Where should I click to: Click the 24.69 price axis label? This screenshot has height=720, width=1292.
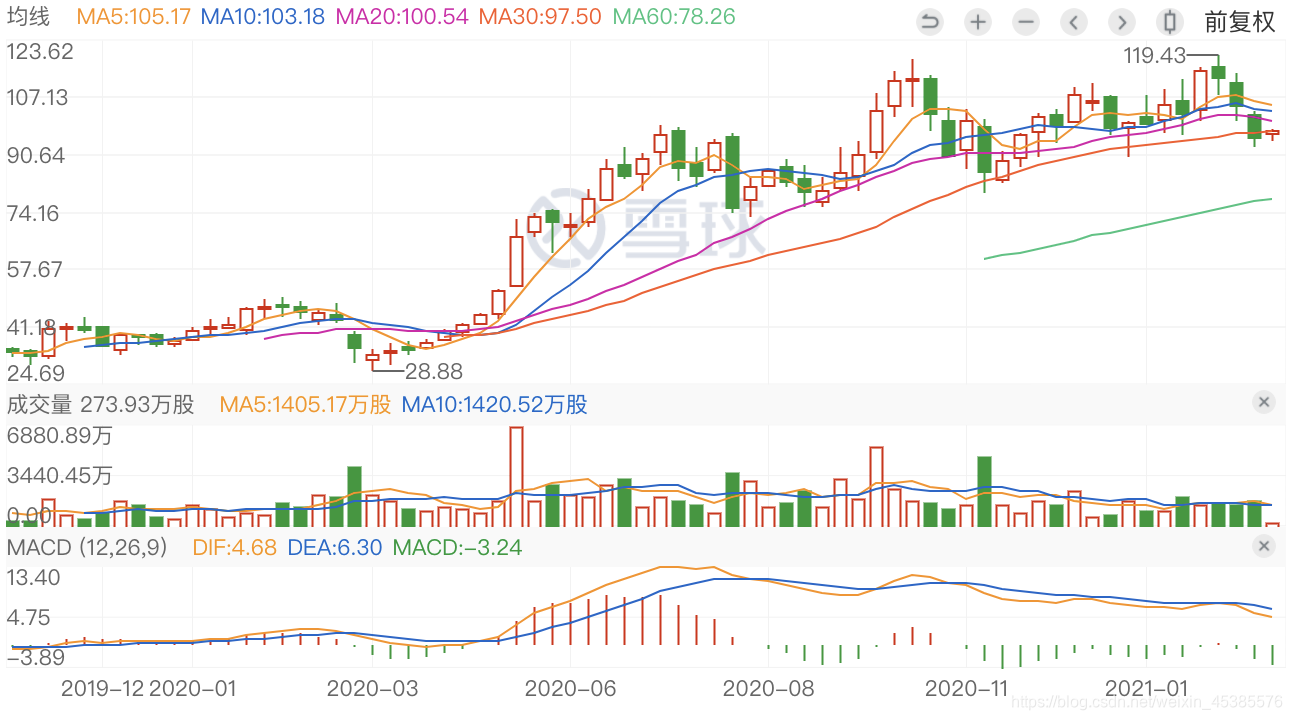35,372
